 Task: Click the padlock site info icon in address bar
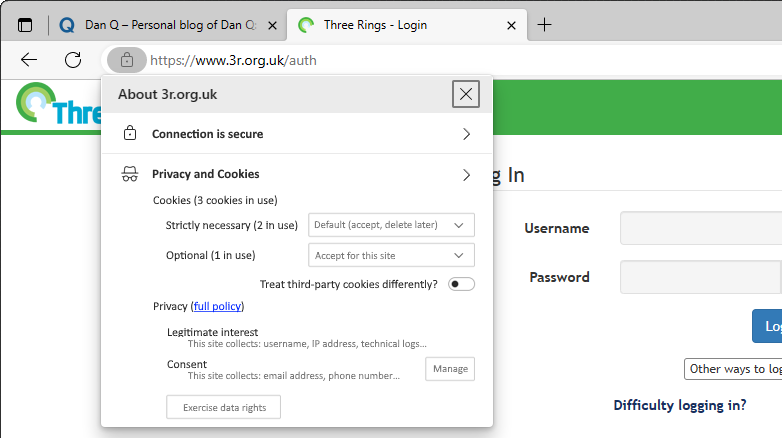click(127, 60)
